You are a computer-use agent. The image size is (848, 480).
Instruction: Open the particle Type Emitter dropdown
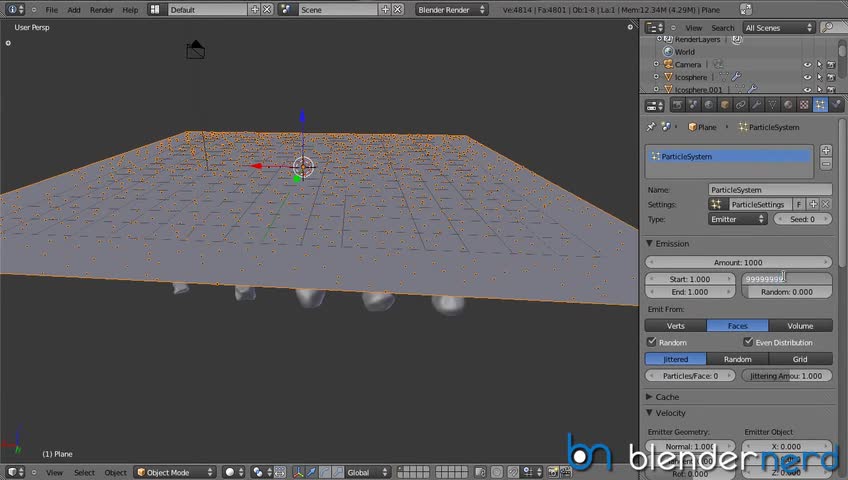tap(738, 219)
